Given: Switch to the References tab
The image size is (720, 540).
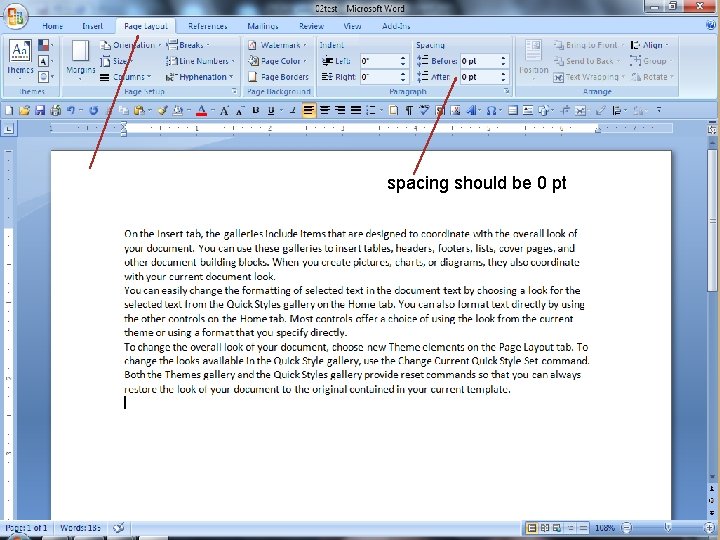Looking at the screenshot, I should [x=208, y=26].
